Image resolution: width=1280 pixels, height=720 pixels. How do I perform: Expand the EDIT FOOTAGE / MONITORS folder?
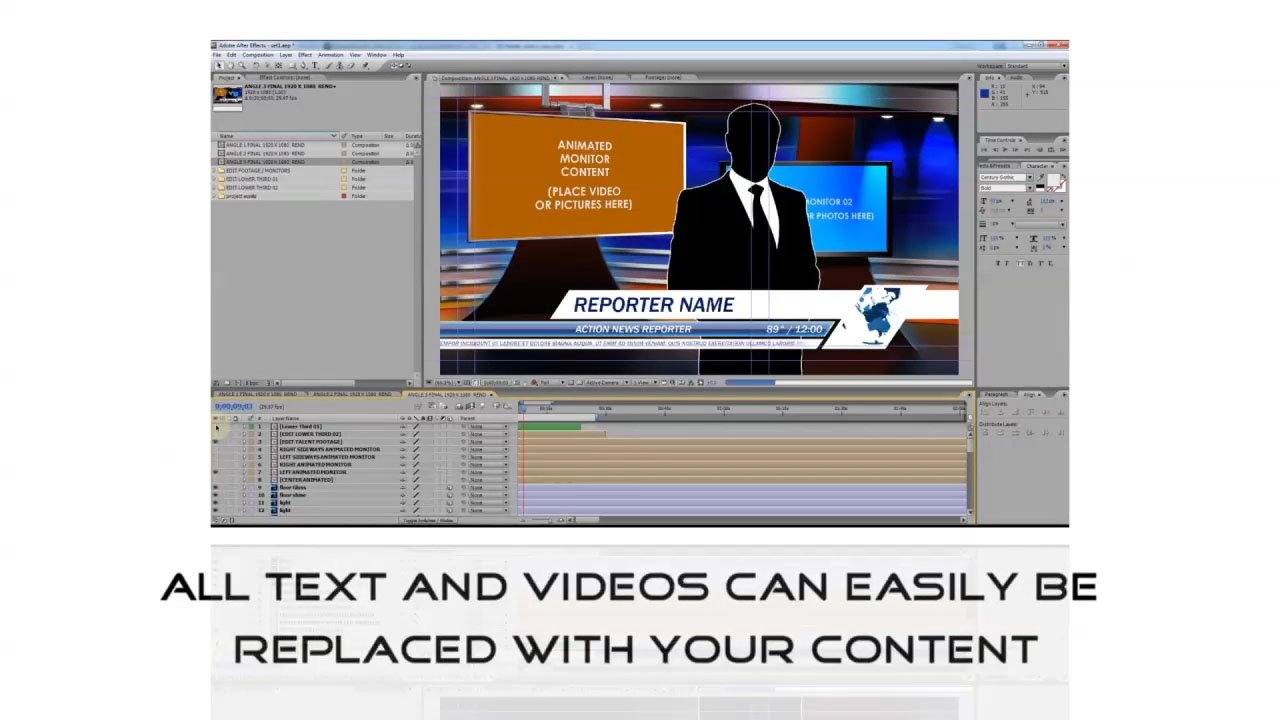click(214, 171)
